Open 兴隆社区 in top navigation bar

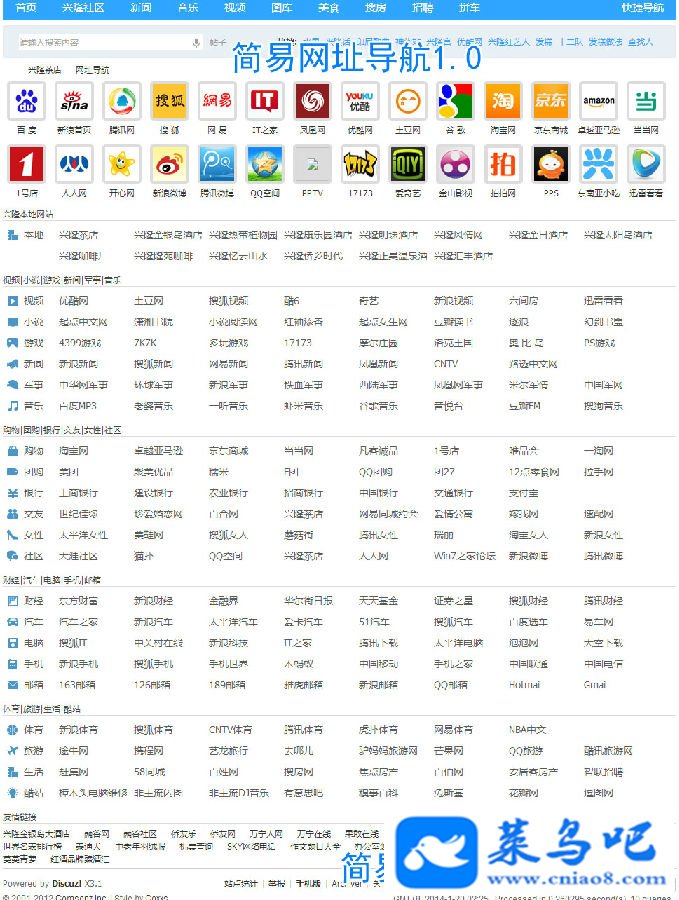tap(83, 7)
